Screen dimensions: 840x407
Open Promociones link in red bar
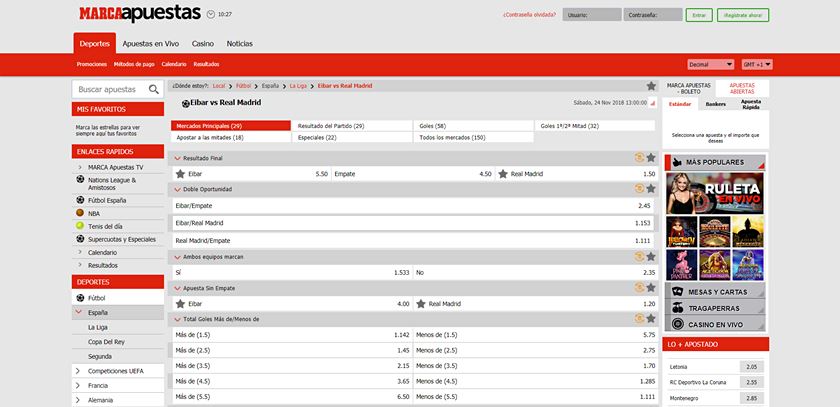click(92, 64)
